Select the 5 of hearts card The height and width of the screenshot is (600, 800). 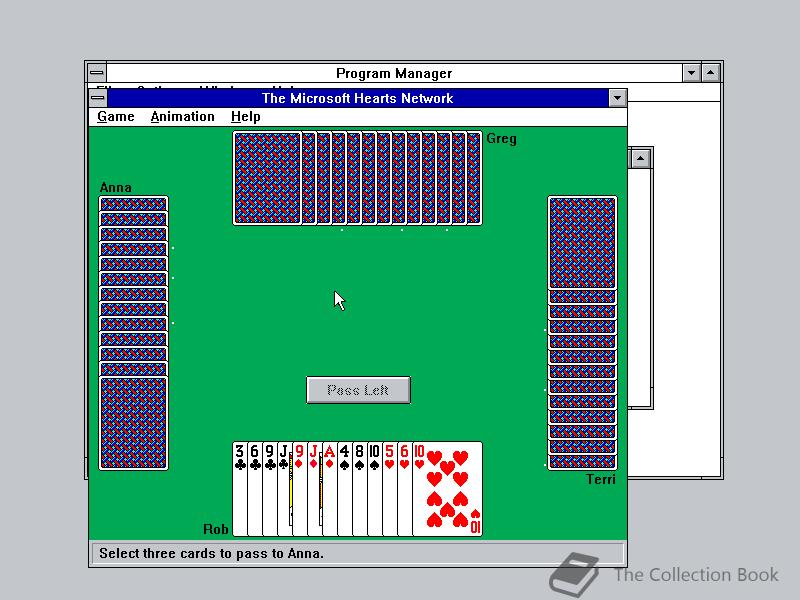[x=389, y=489]
